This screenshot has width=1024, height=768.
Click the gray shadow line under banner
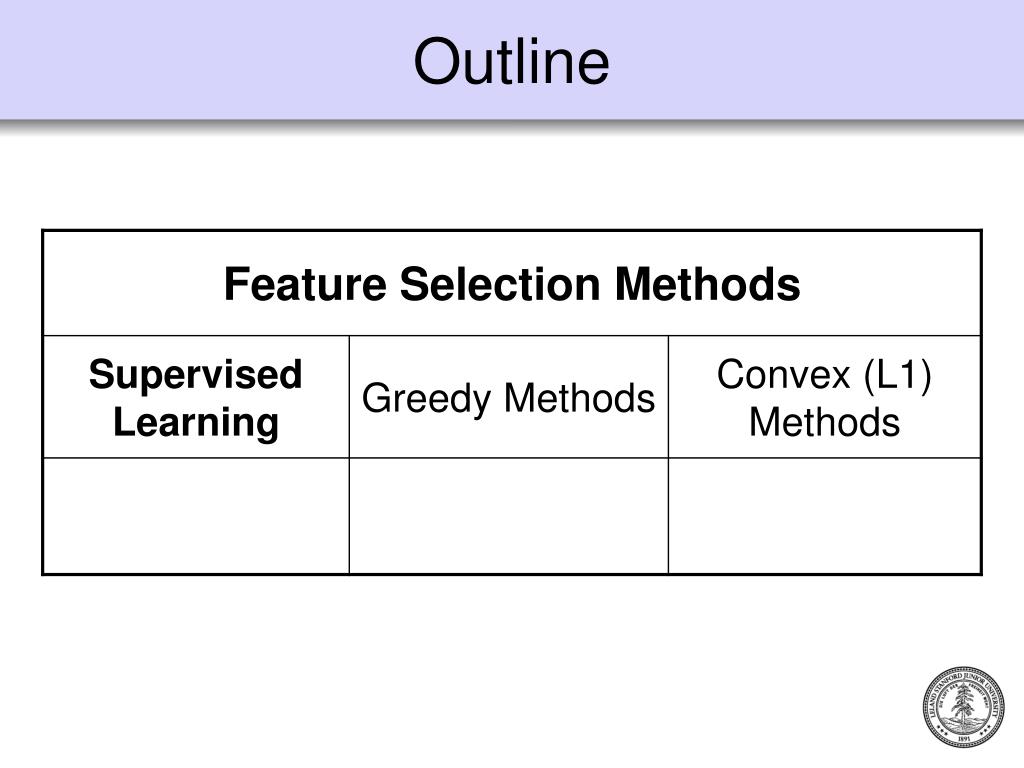pyautogui.click(x=512, y=127)
